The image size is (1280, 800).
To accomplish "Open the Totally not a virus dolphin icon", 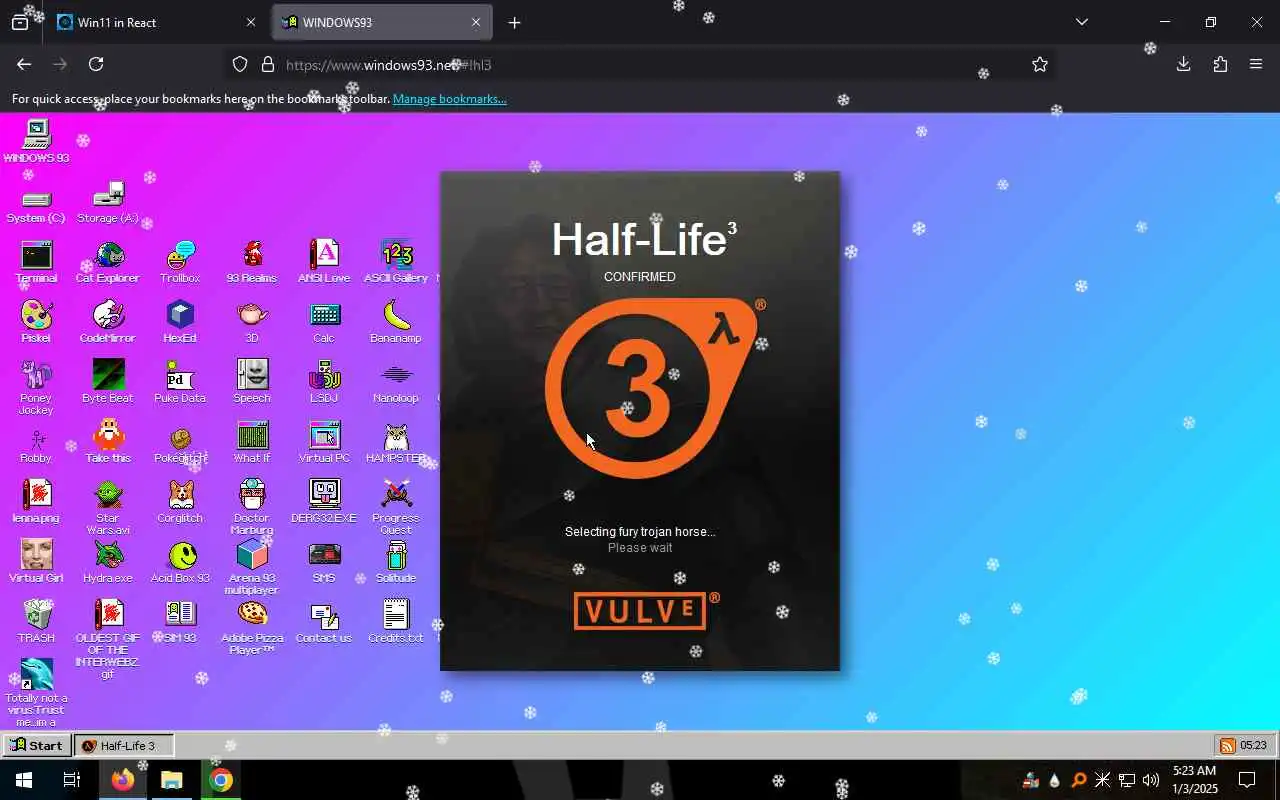I will pos(36,693).
